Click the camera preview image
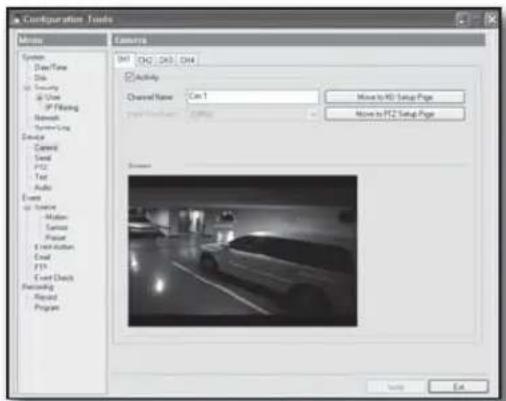Viewport: 506px width, 401px height. point(243,251)
